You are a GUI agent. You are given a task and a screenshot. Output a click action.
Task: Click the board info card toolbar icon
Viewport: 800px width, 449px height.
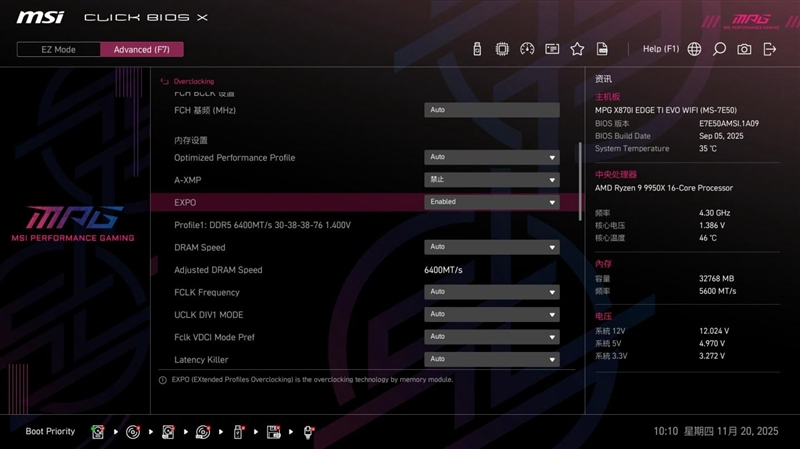(x=552, y=49)
